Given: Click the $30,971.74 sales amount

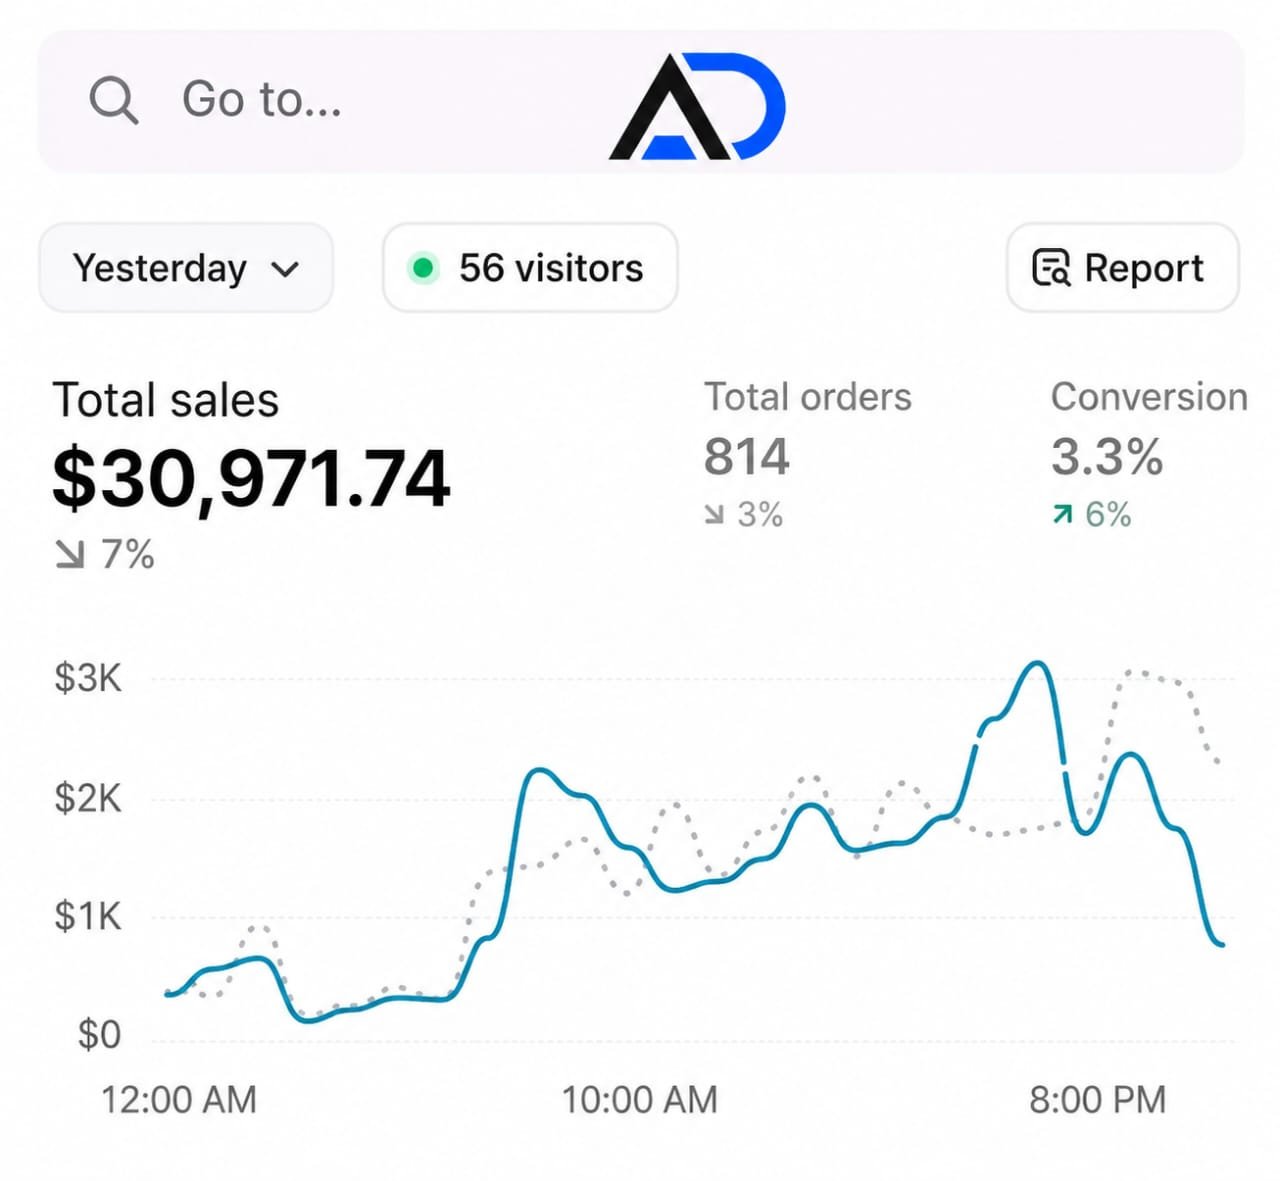Looking at the screenshot, I should click(x=252, y=480).
